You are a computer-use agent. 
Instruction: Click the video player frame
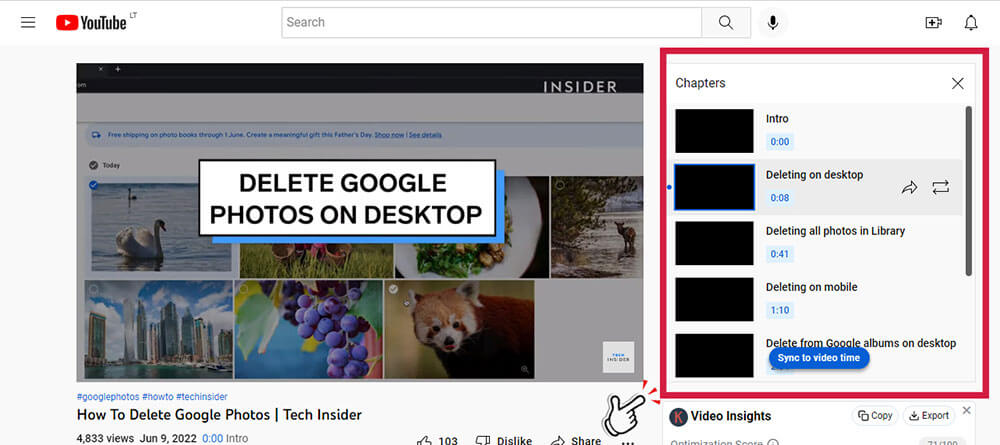[360, 222]
